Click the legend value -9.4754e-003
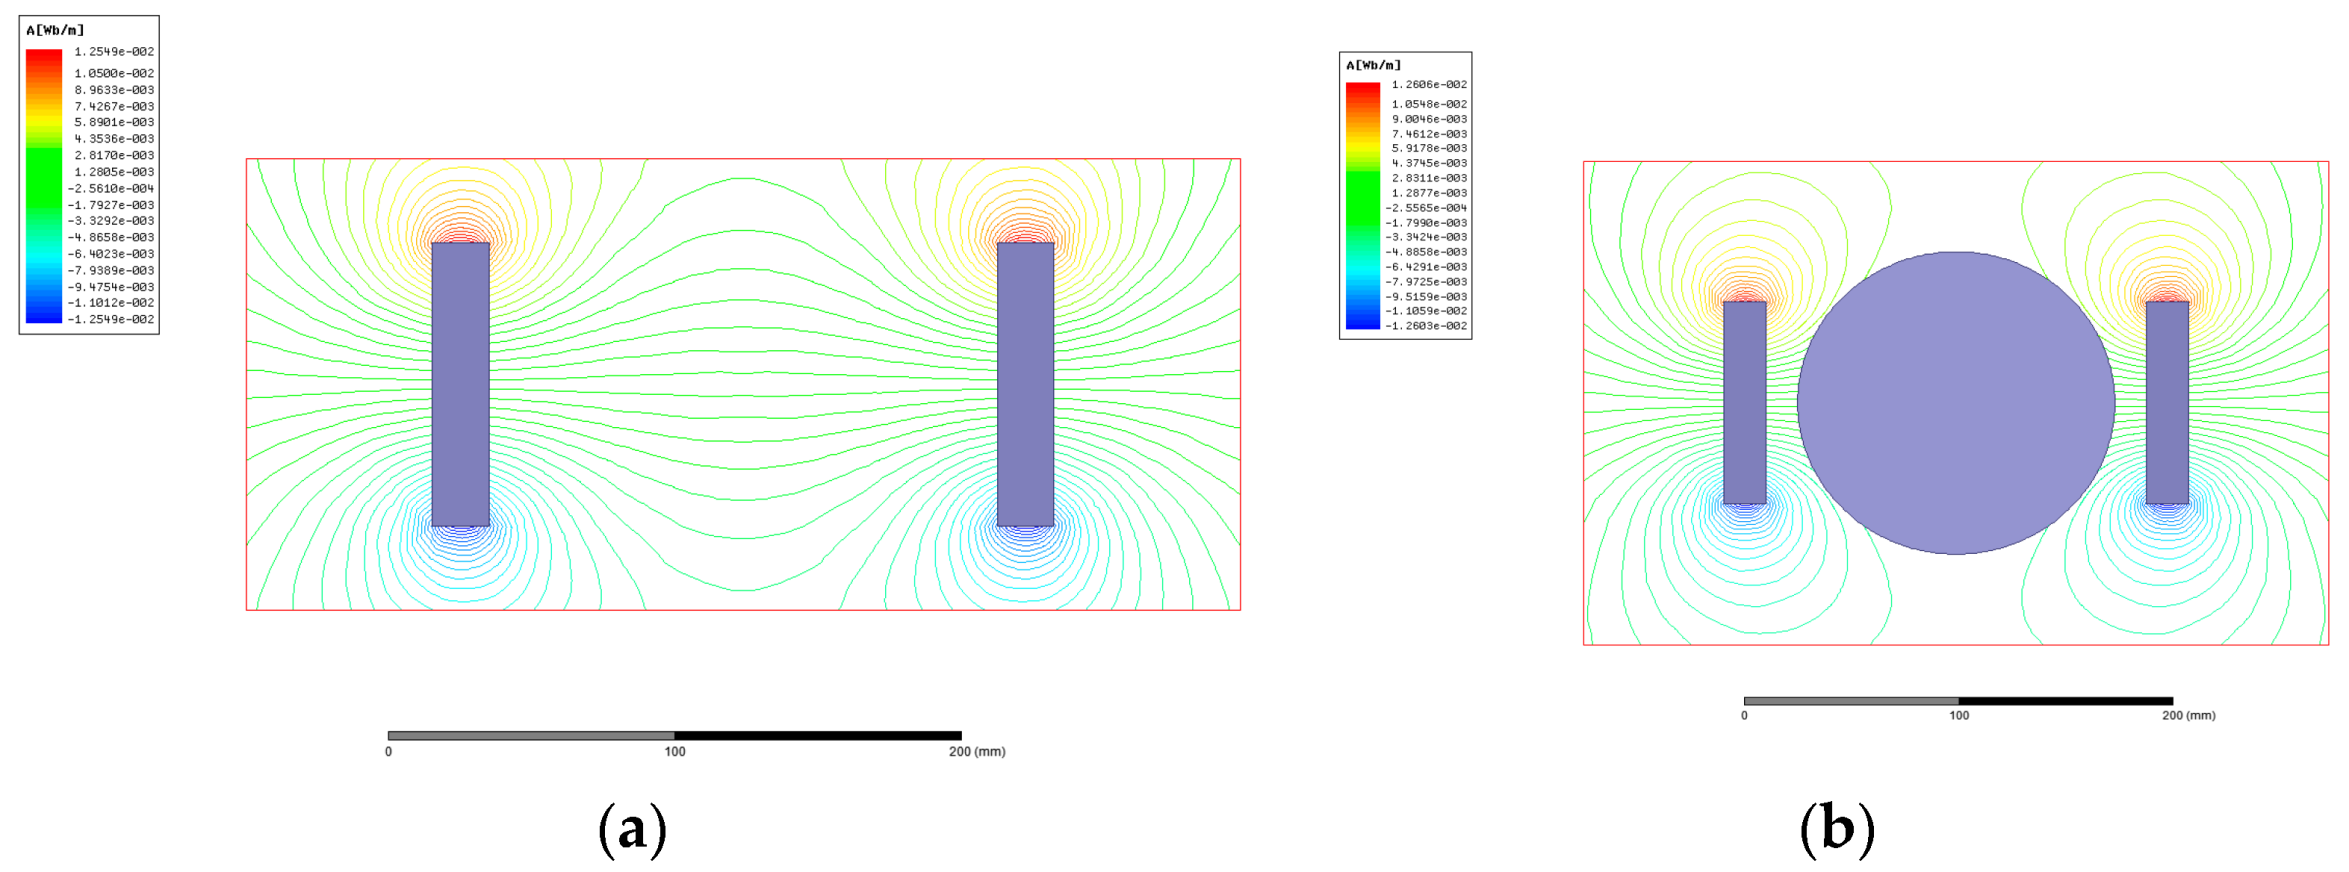 click(x=111, y=287)
